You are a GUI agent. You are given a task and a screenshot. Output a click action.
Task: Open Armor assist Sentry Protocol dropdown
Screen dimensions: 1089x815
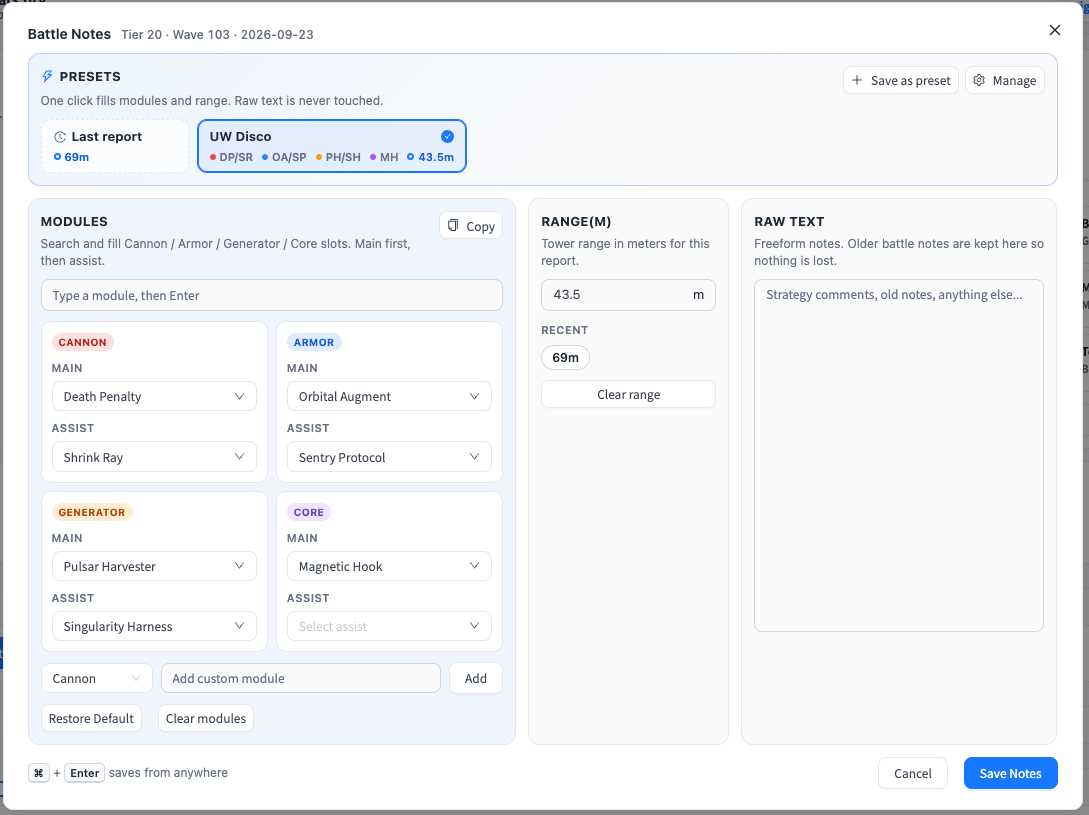pyautogui.click(x=389, y=457)
